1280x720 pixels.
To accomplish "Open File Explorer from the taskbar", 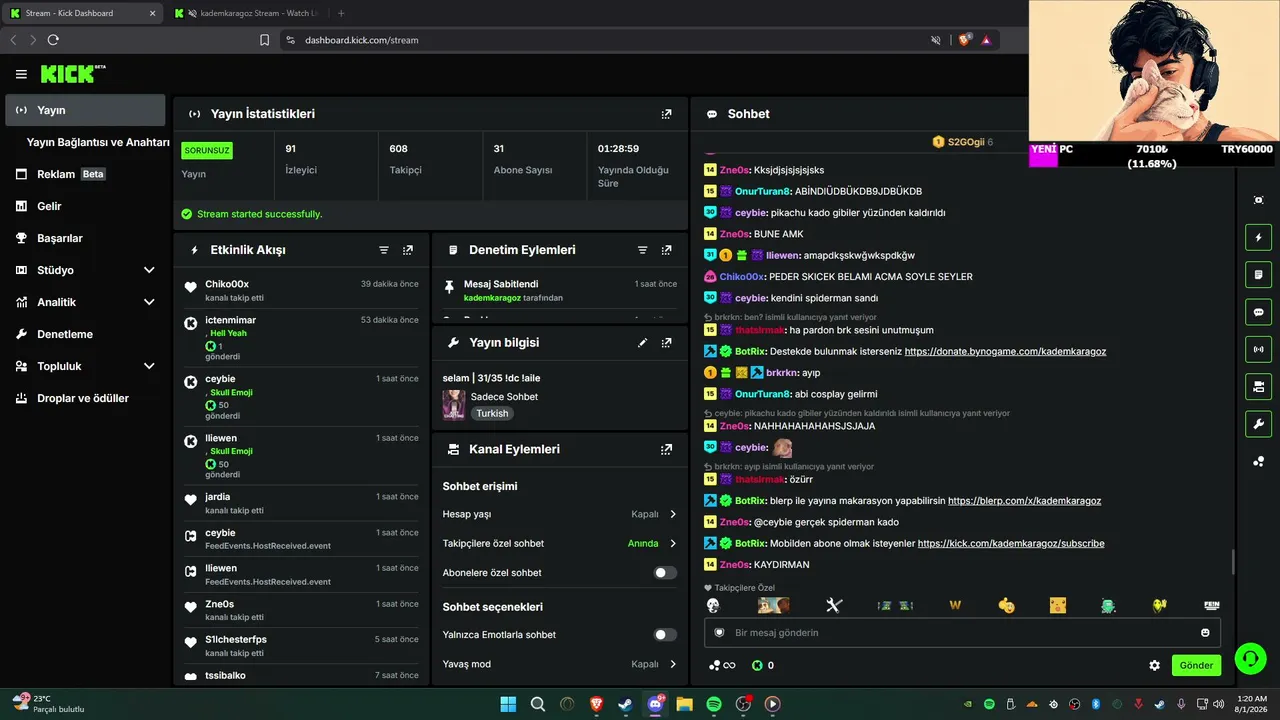I will [684, 704].
